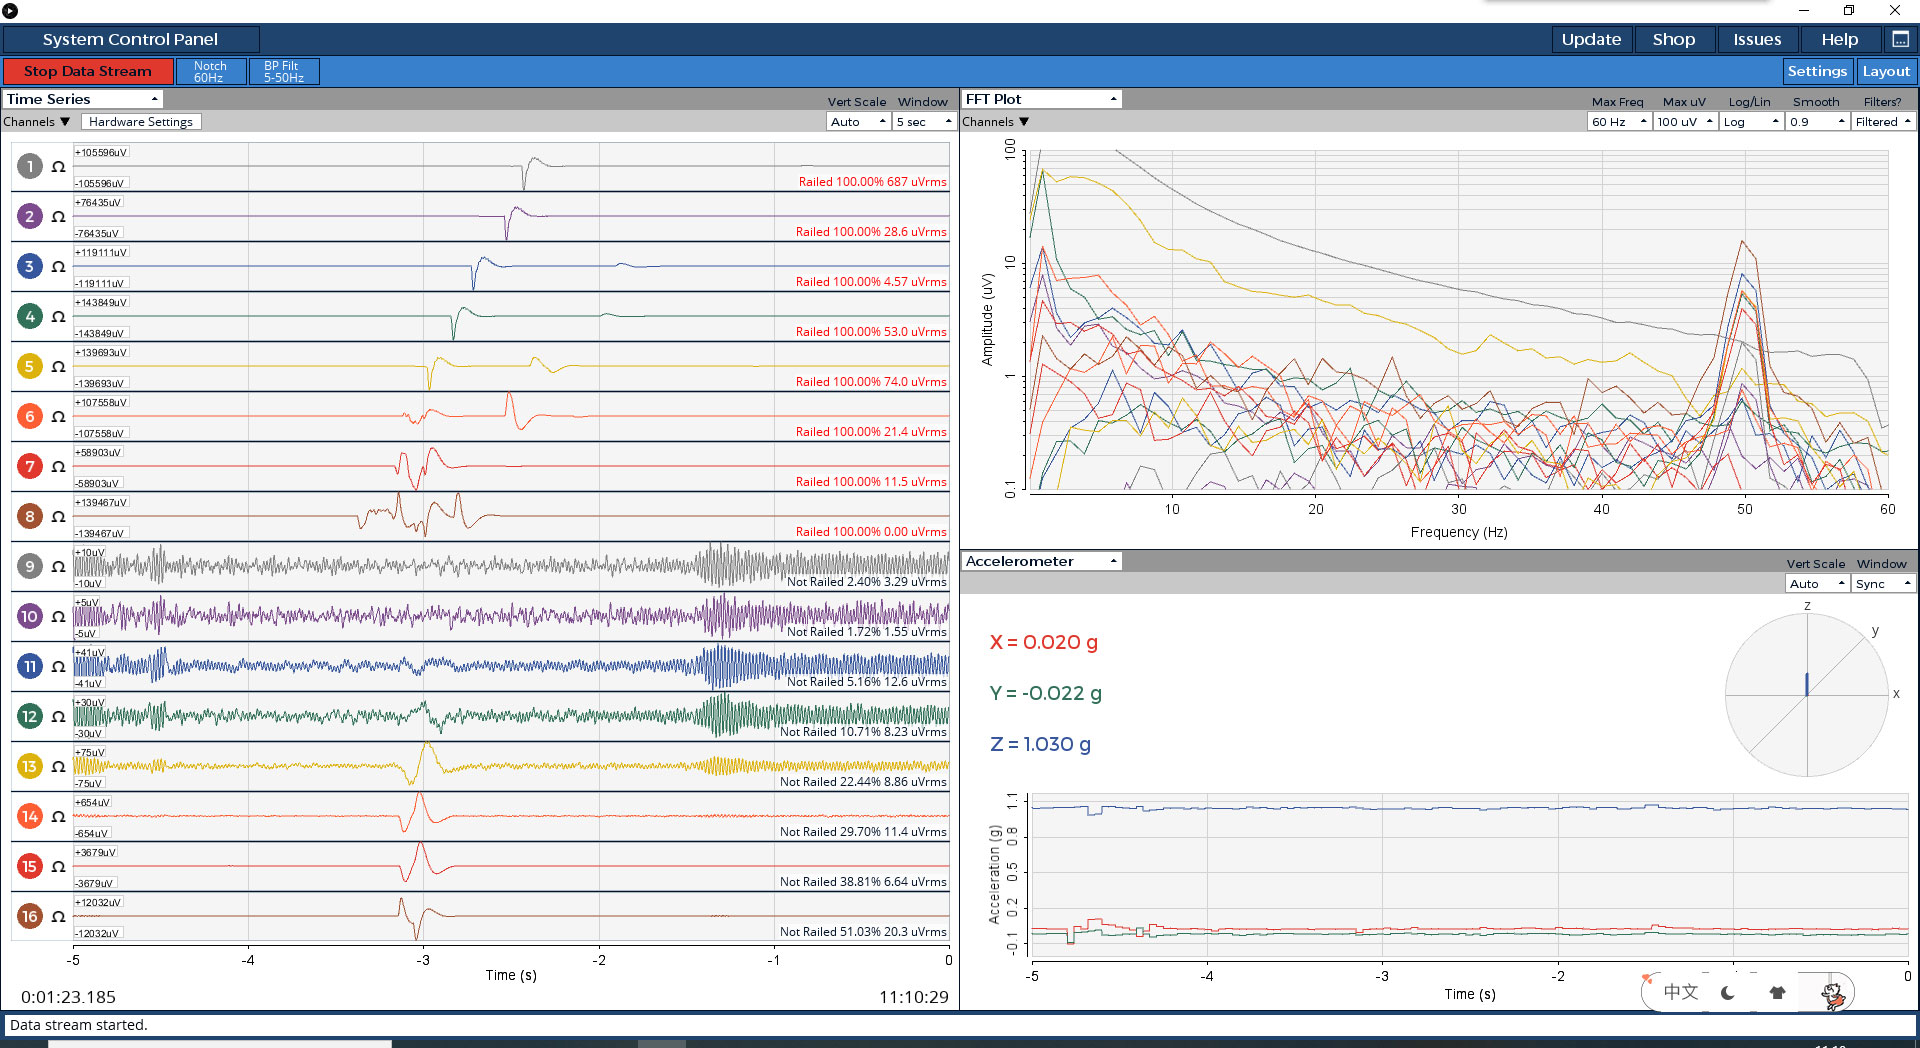
Task: Open the Help menu
Action: tap(1839, 39)
